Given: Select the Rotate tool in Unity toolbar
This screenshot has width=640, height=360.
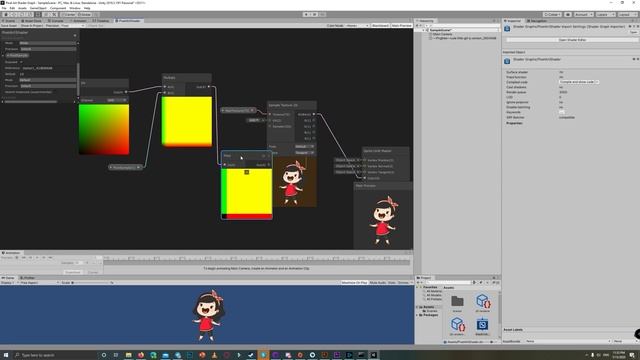Looking at the screenshot, I should (22, 15).
